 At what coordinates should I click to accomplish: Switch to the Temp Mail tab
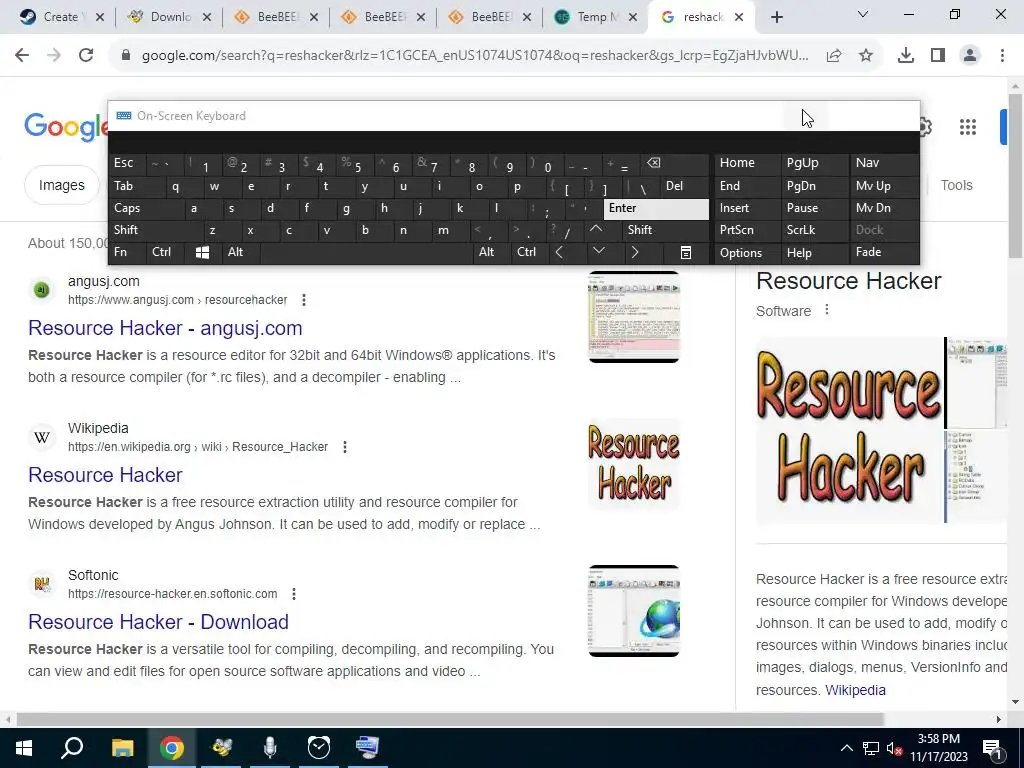(597, 17)
